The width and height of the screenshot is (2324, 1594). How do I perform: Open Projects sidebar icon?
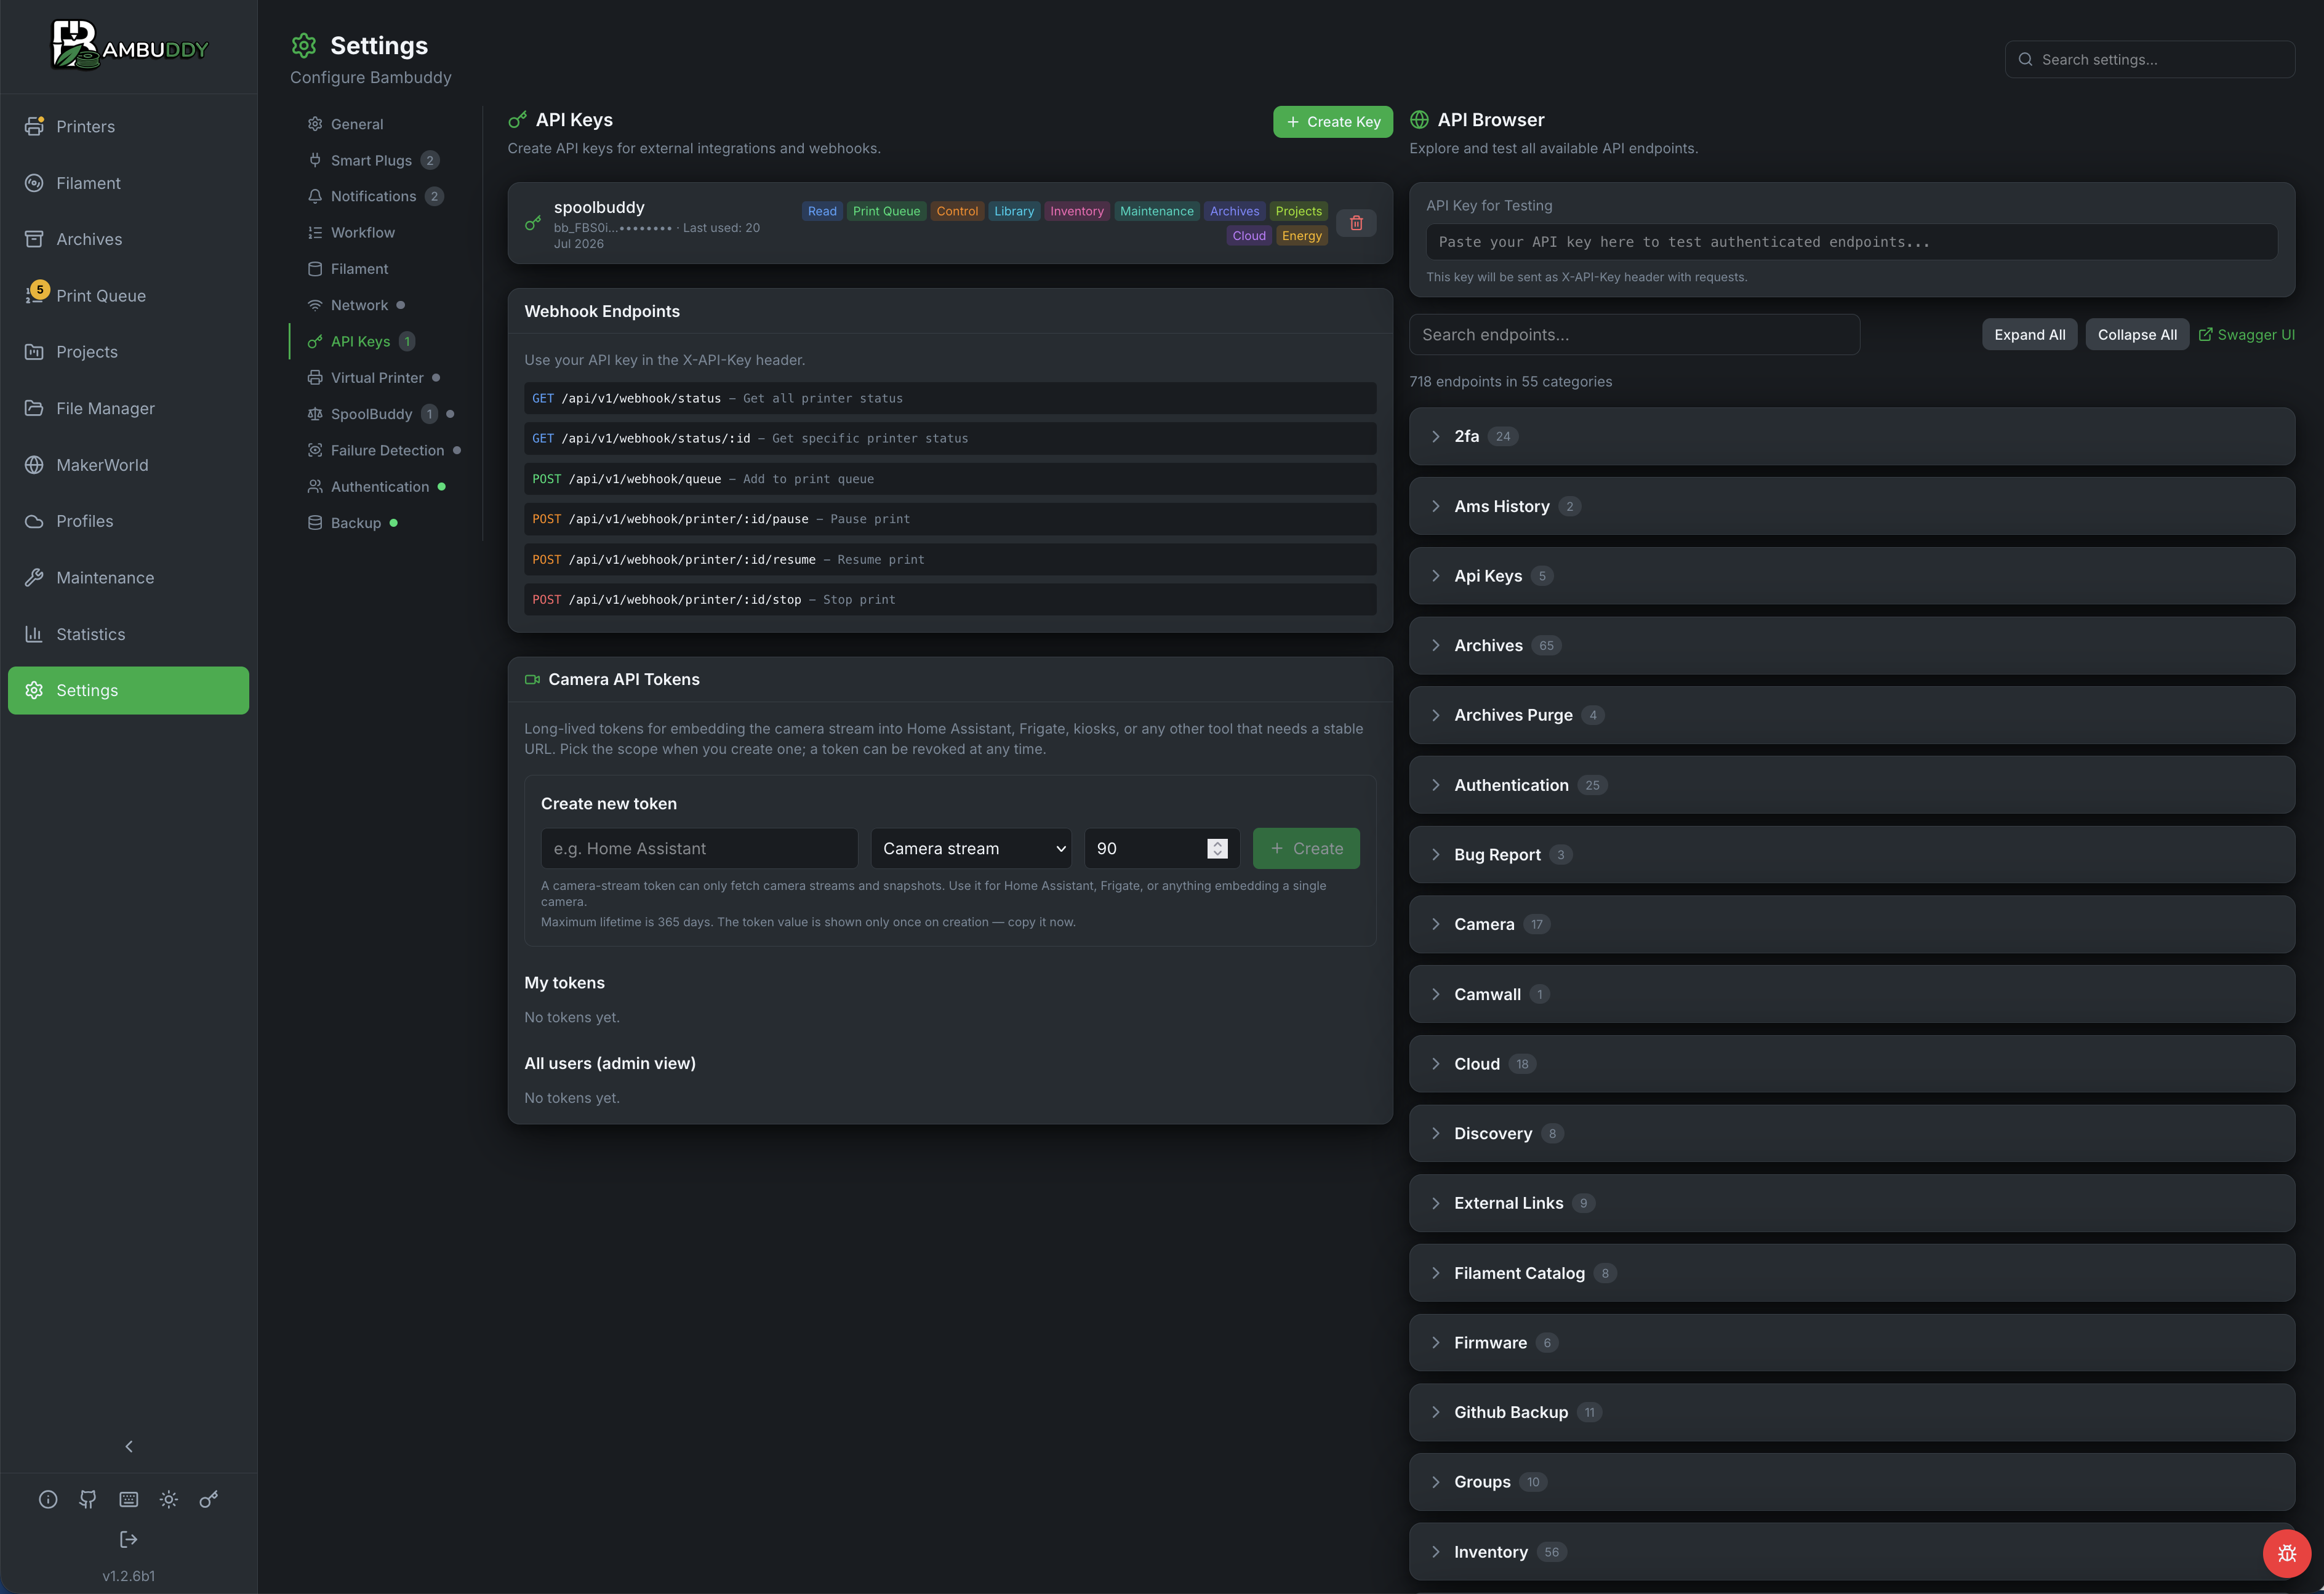pos(34,352)
